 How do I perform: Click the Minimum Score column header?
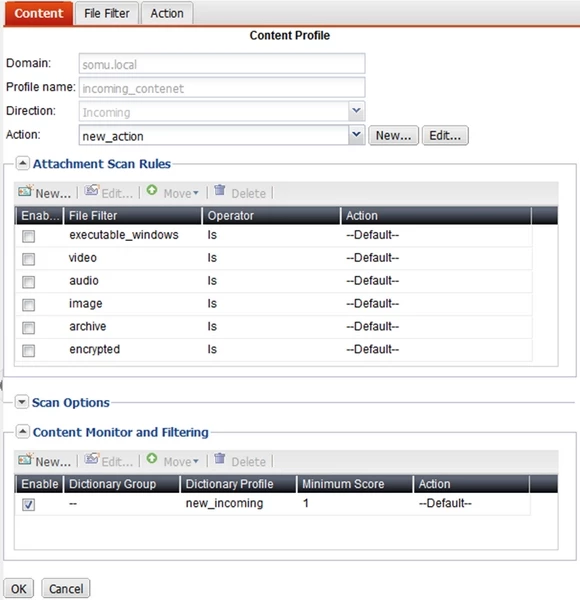[x=355, y=484]
